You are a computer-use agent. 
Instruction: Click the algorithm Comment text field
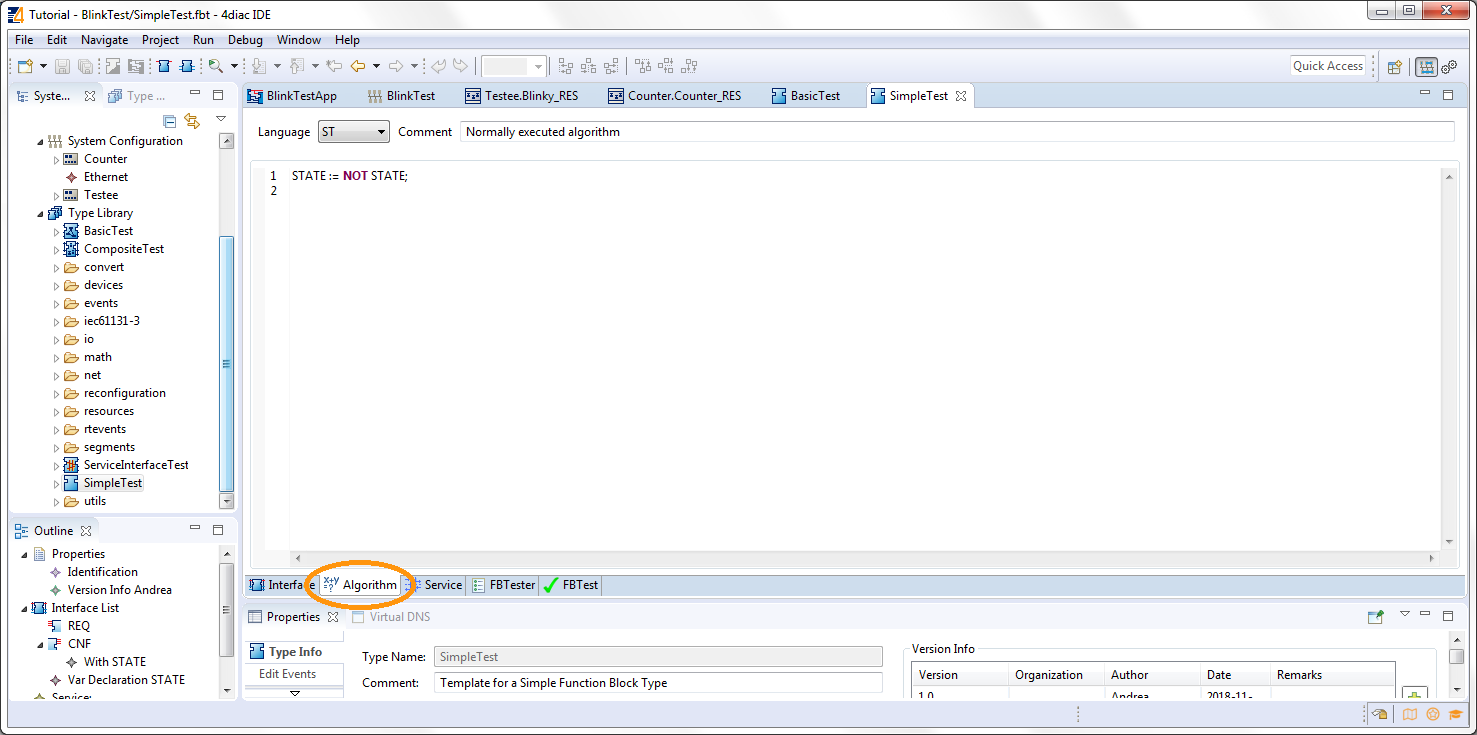(955, 132)
